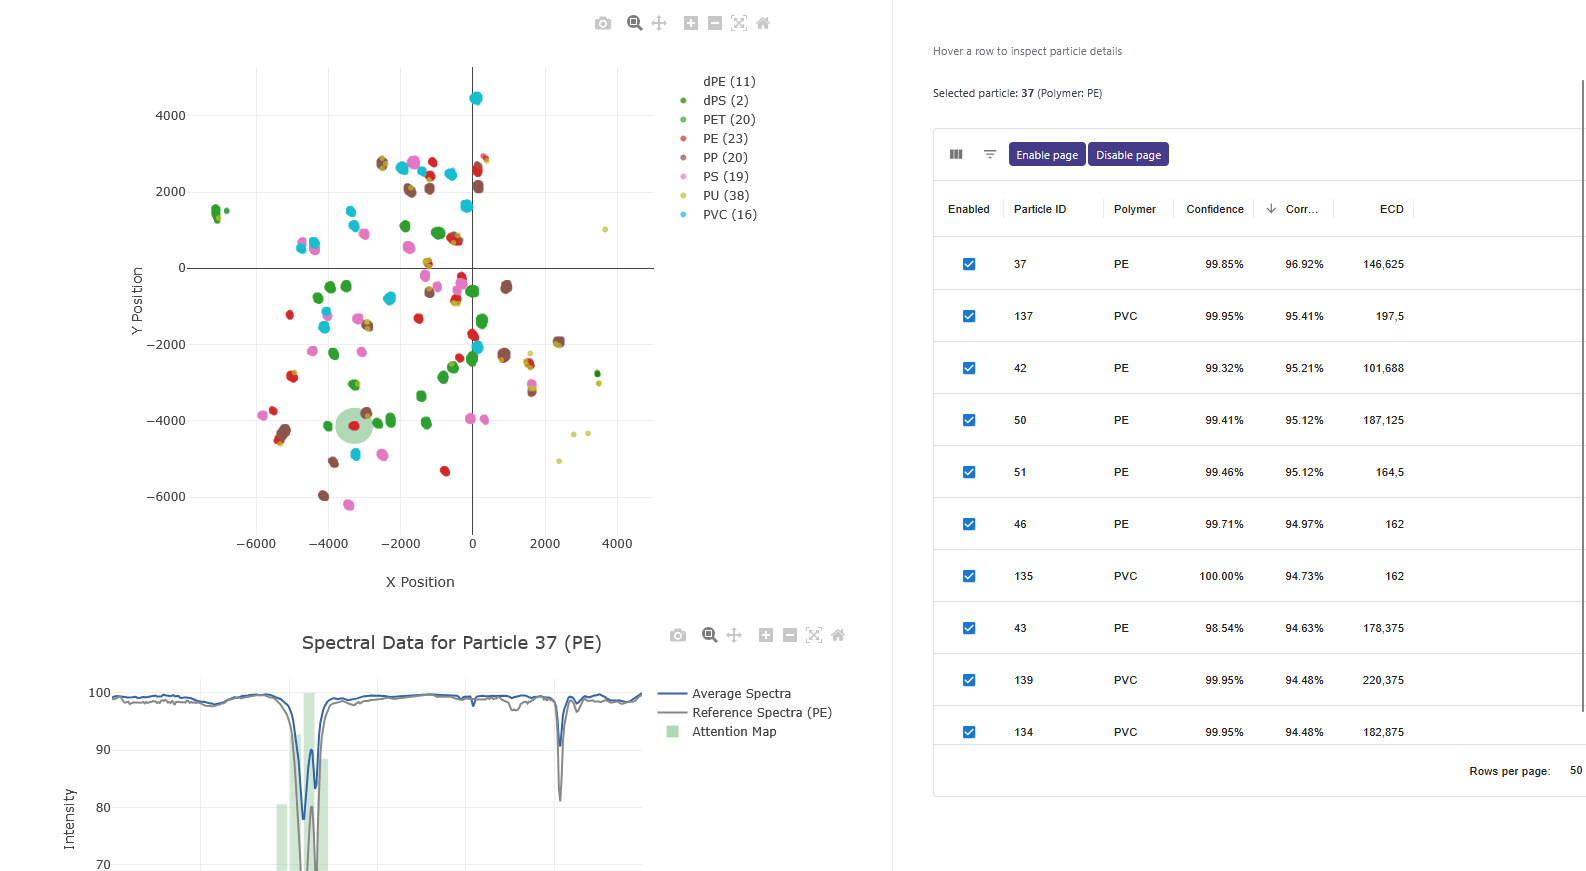Uncheck Enabled checkbox for particle 43
This screenshot has width=1586, height=871.
point(969,628)
